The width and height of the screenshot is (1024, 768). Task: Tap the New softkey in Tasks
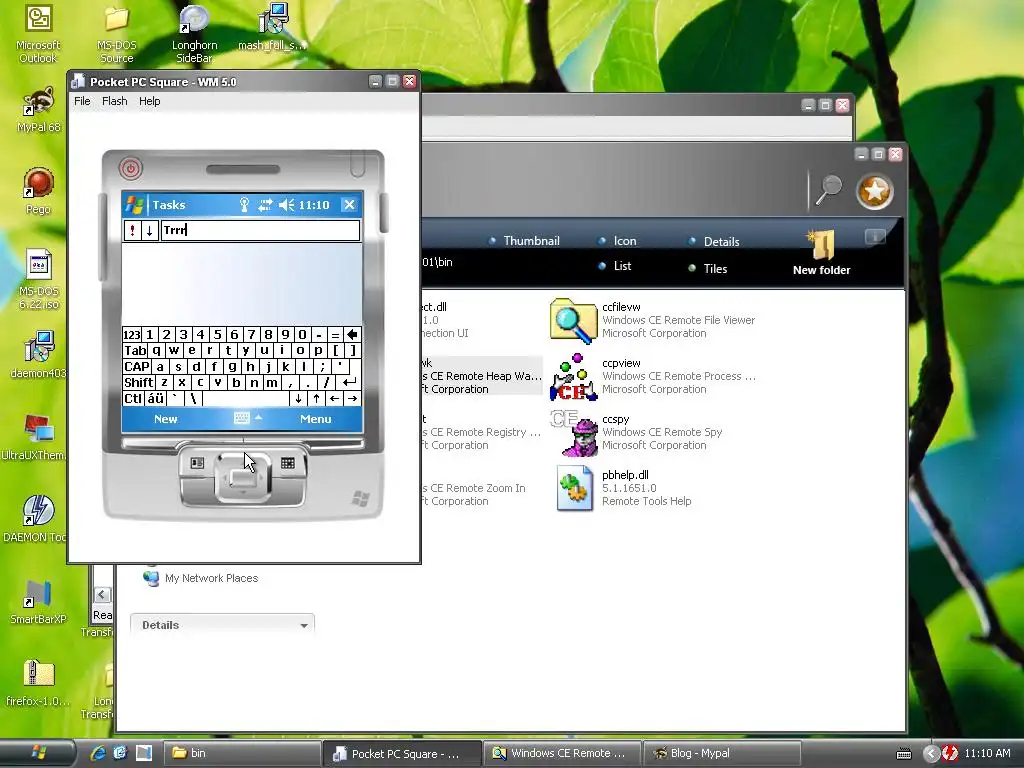point(166,419)
